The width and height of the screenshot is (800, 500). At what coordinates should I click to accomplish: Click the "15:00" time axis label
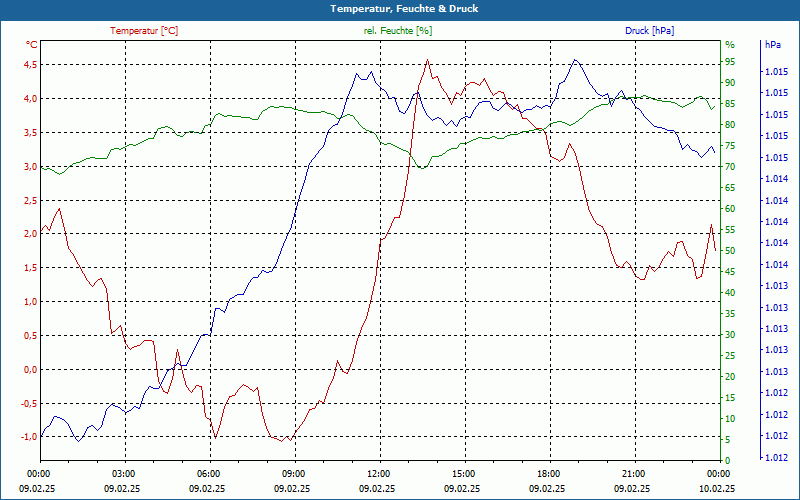(464, 473)
